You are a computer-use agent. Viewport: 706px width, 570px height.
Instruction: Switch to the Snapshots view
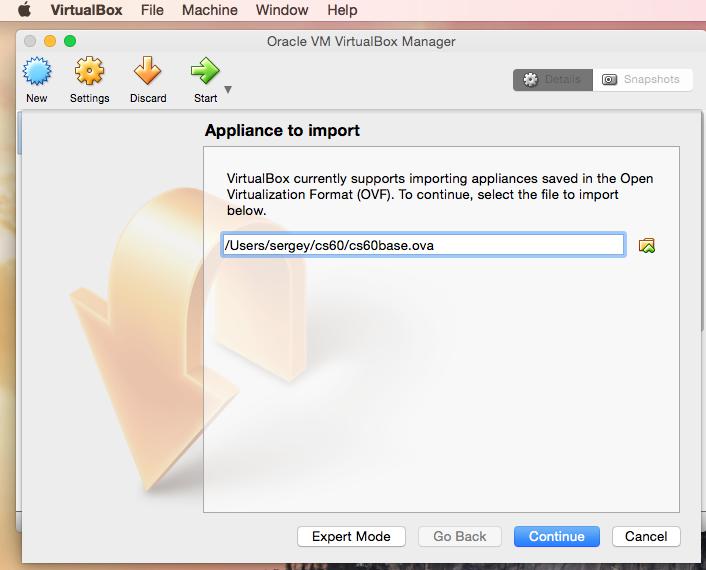click(x=643, y=80)
